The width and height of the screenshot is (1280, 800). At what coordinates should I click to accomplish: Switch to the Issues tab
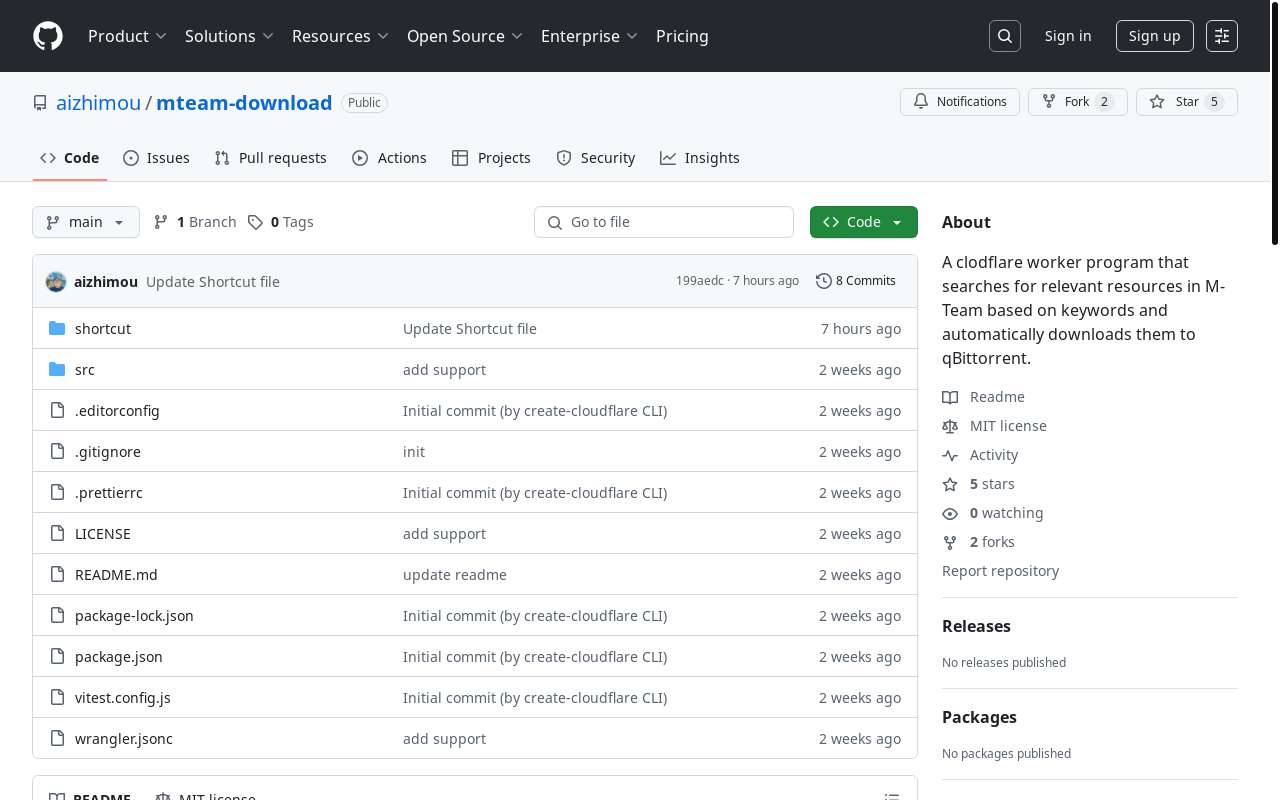pos(156,158)
